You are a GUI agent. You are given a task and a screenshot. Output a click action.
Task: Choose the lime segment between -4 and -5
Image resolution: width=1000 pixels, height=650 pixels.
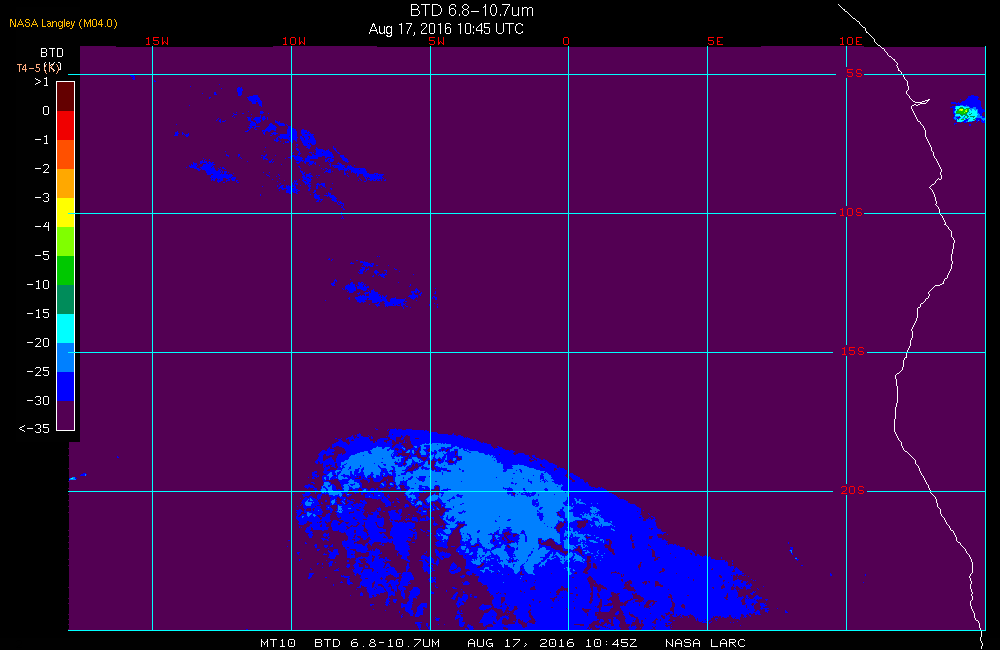pyautogui.click(x=66, y=241)
